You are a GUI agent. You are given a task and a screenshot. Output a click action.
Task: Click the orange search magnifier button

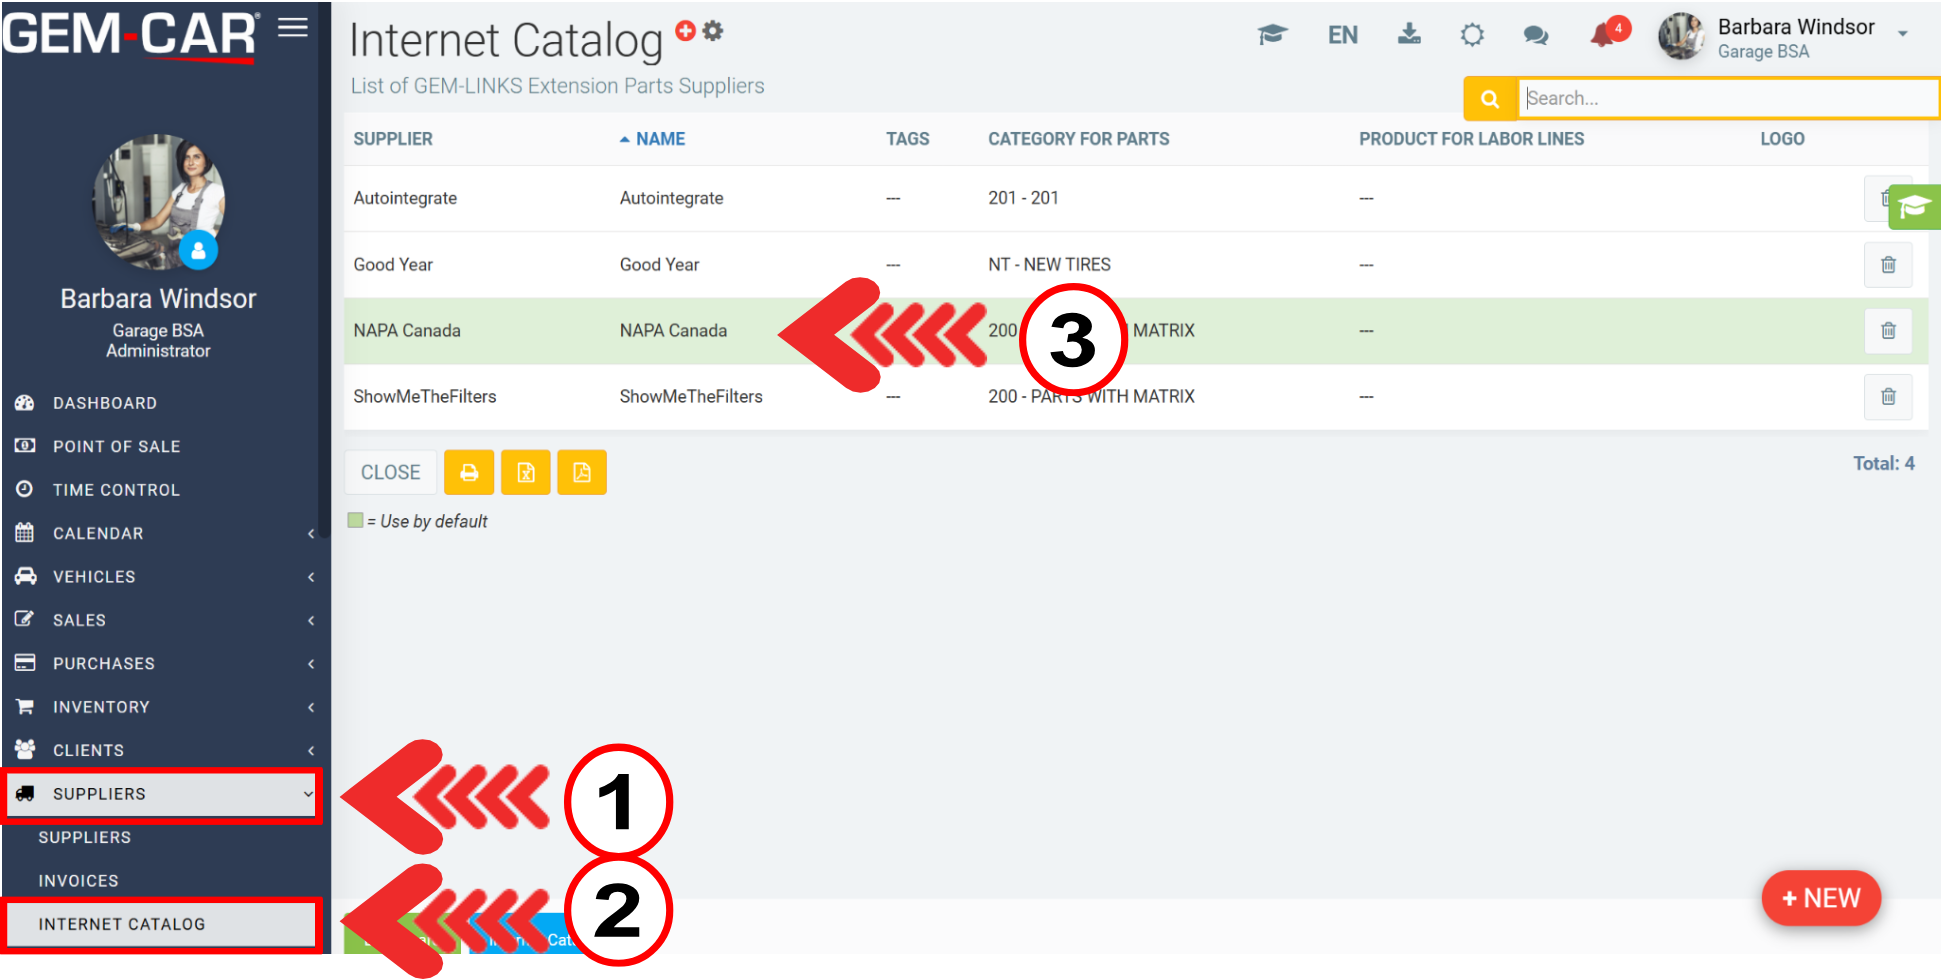pos(1490,99)
